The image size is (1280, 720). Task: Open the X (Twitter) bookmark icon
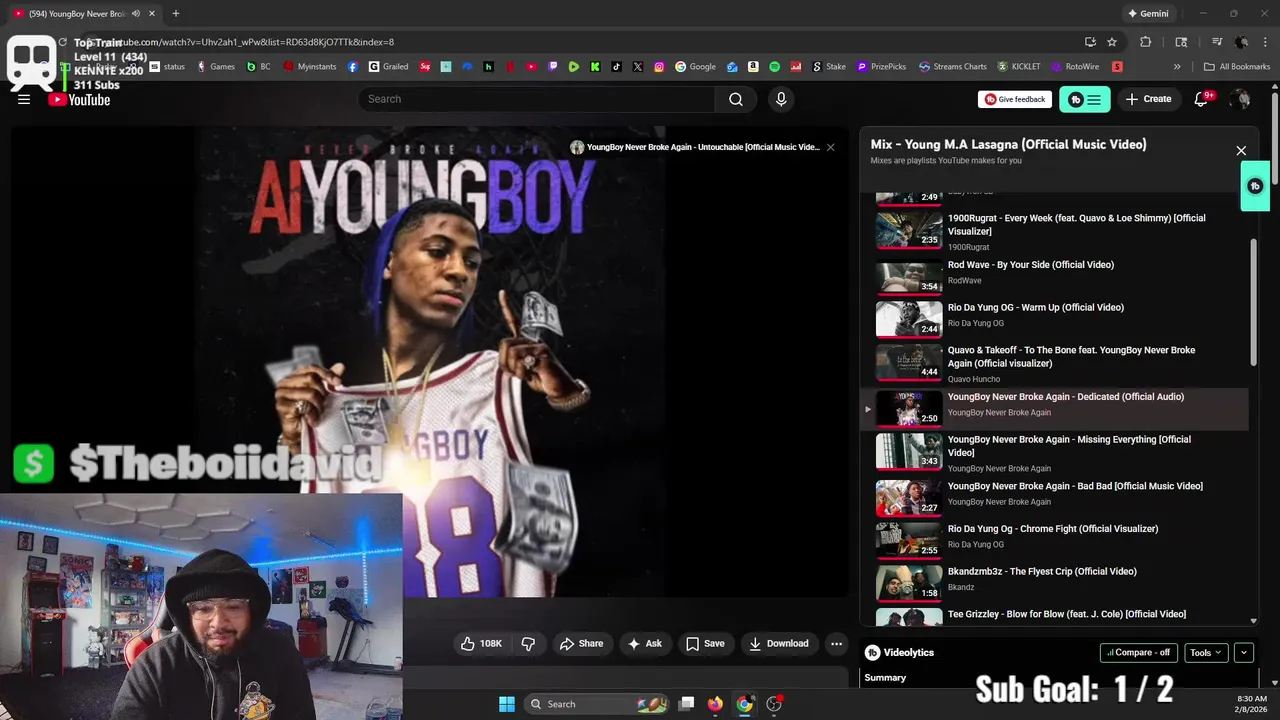(x=638, y=67)
